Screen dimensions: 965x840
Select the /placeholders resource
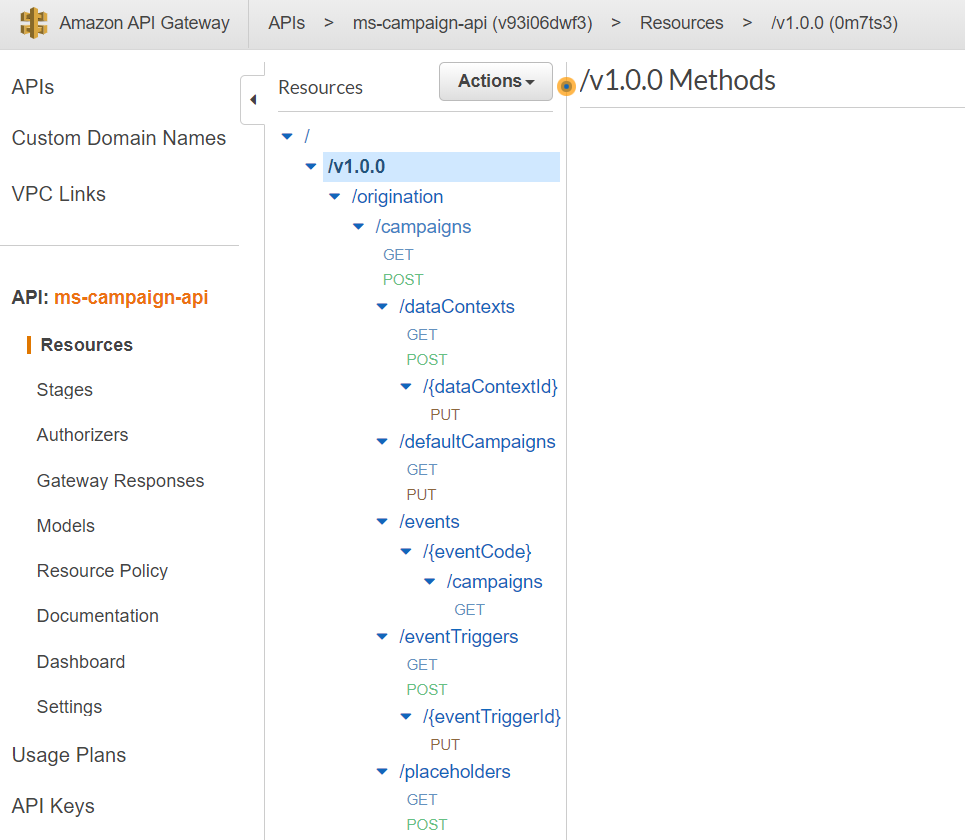pos(455,771)
